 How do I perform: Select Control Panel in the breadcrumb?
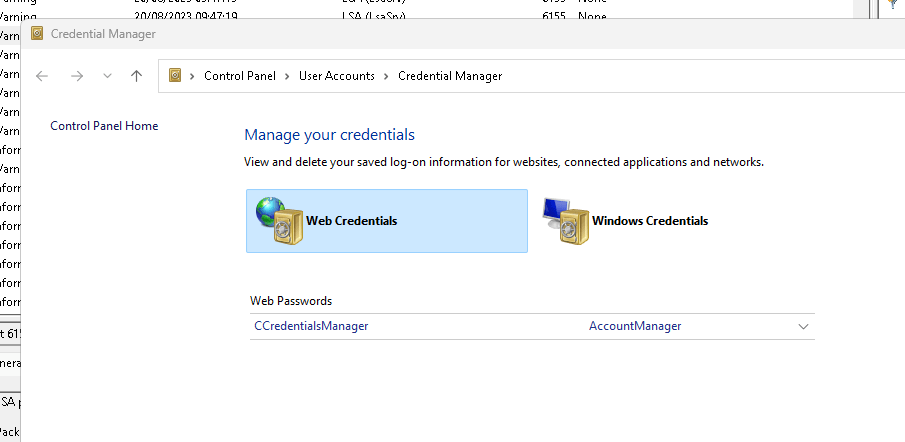tap(240, 76)
